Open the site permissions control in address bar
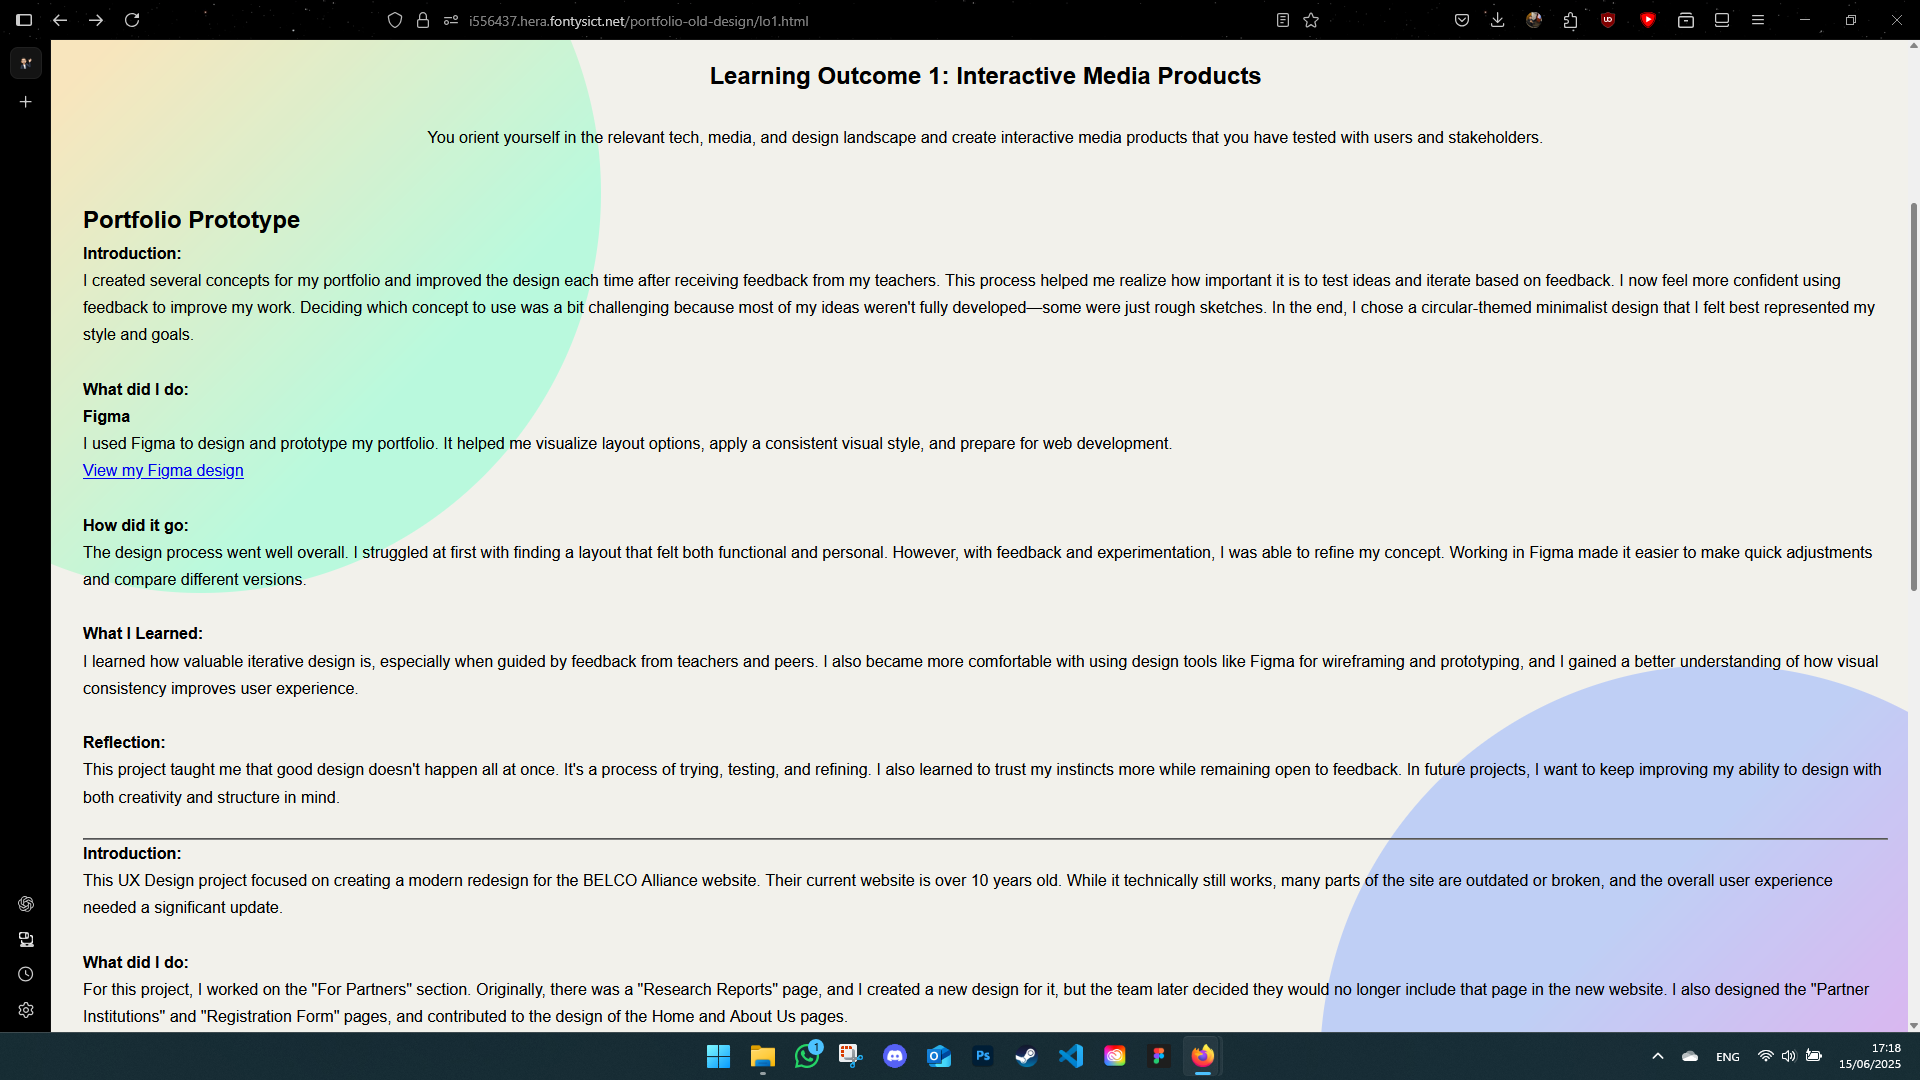 [450, 20]
